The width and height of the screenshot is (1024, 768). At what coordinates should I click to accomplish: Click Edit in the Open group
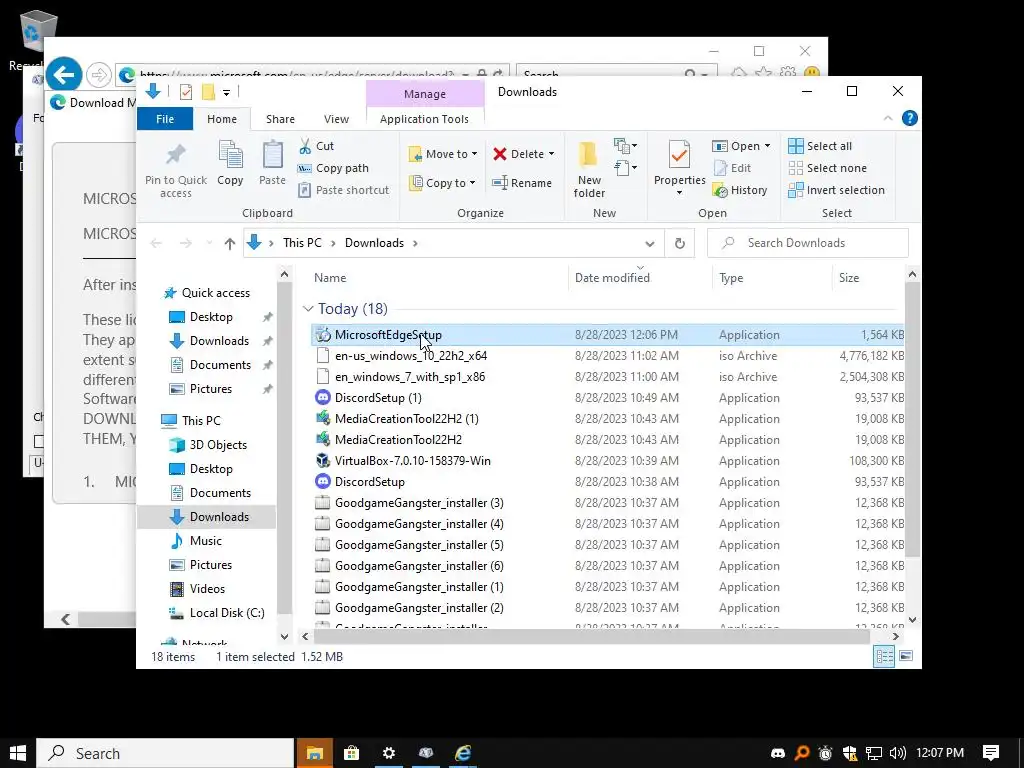click(732, 168)
